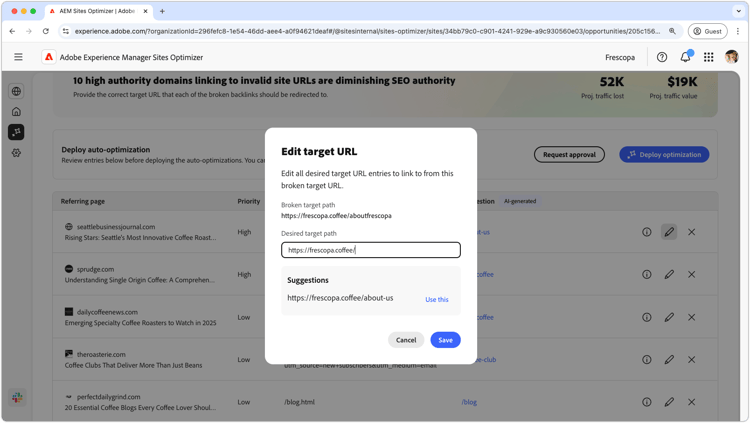The height and width of the screenshot is (423, 750).
Task: Edit the dailycoffeenews.com row target
Action: pos(669,317)
